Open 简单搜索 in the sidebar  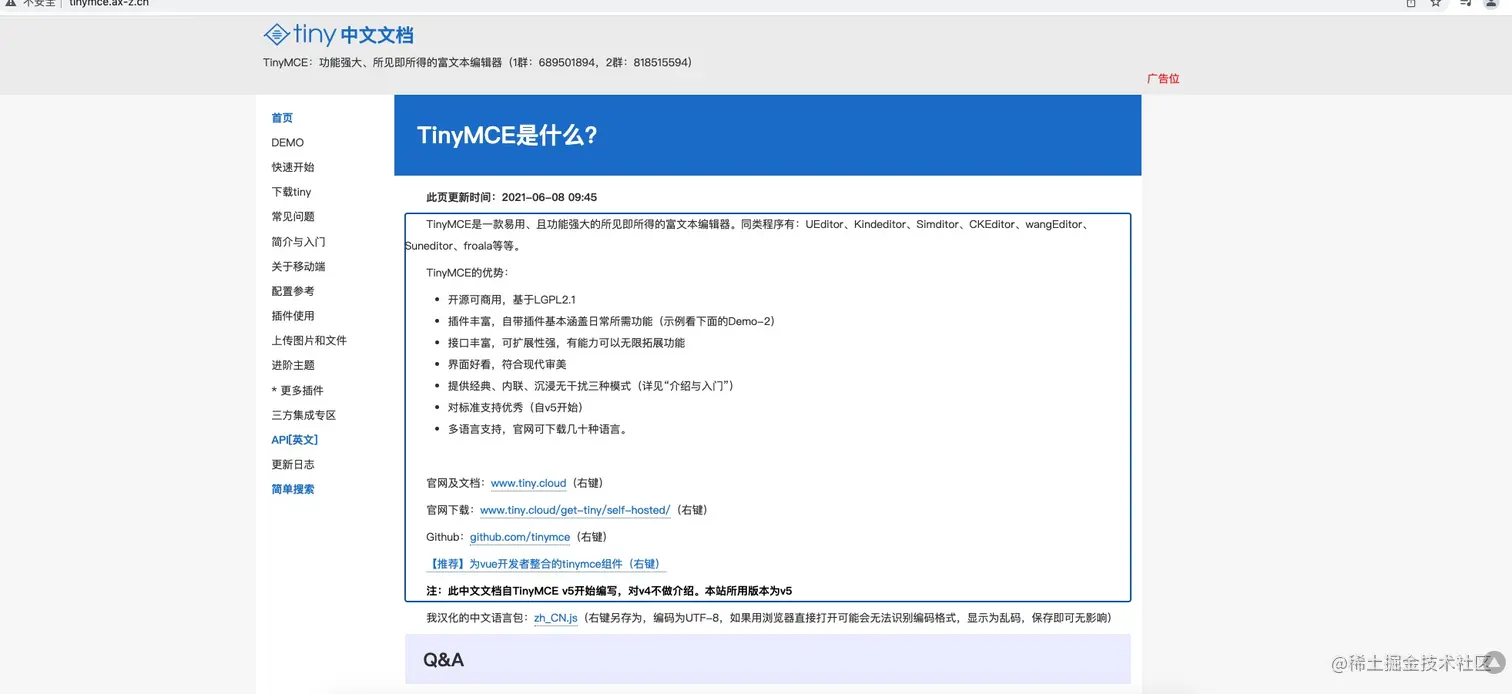point(293,490)
